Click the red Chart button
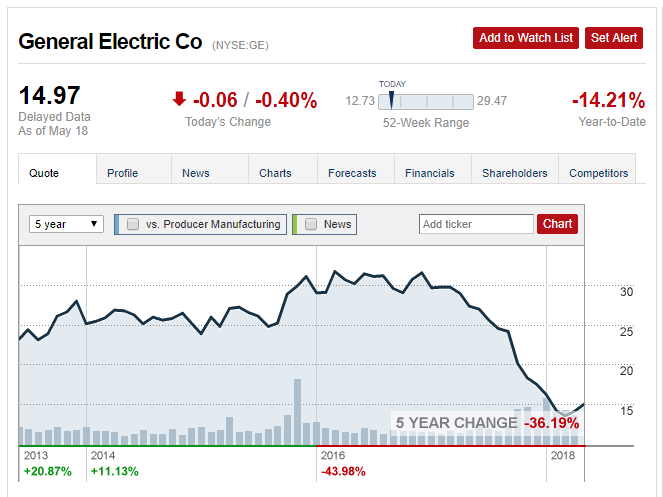 (557, 224)
